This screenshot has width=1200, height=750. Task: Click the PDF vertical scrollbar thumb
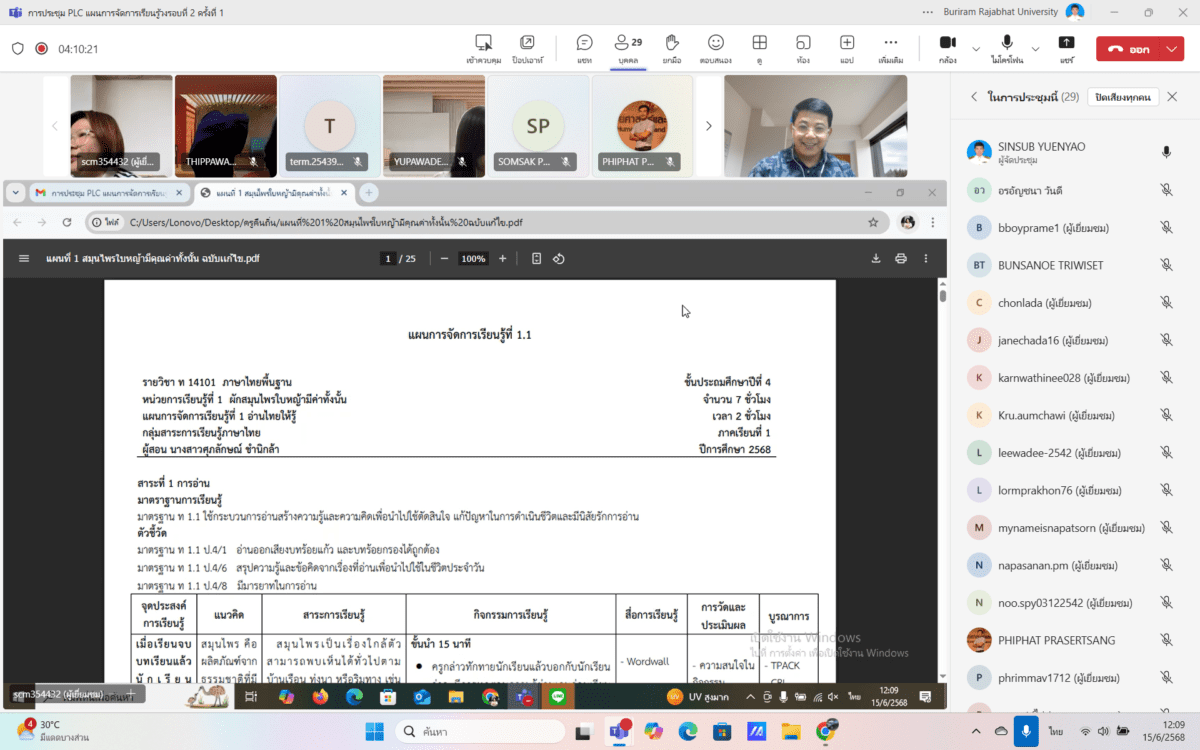942,296
